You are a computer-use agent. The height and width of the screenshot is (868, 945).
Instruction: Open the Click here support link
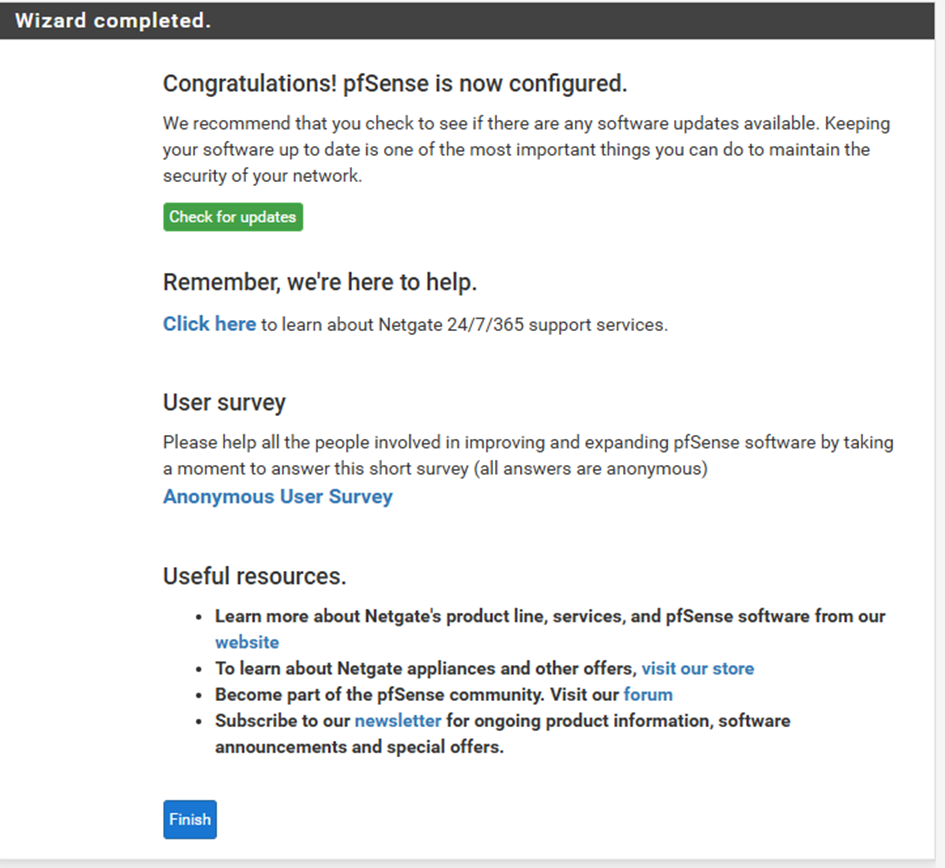(210, 324)
